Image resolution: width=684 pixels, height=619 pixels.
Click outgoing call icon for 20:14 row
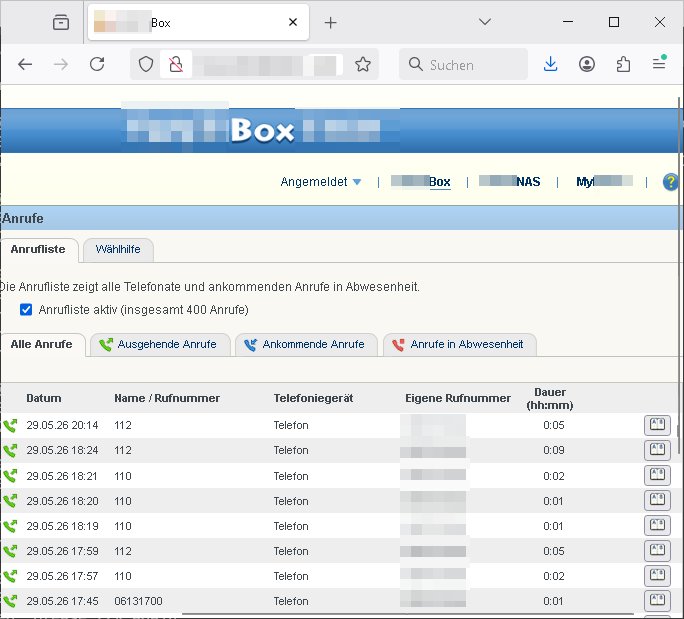(10, 425)
